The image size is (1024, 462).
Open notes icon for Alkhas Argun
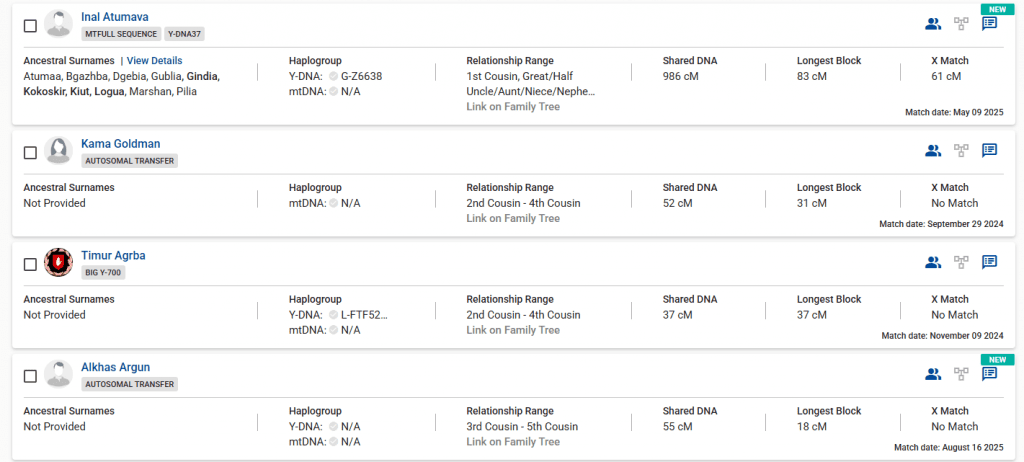coord(989,374)
